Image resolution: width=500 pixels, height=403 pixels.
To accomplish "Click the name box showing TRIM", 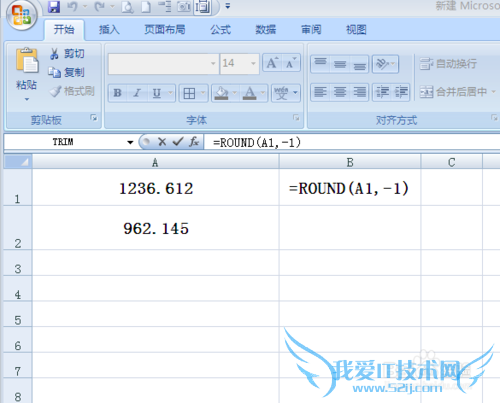I will tap(63, 142).
